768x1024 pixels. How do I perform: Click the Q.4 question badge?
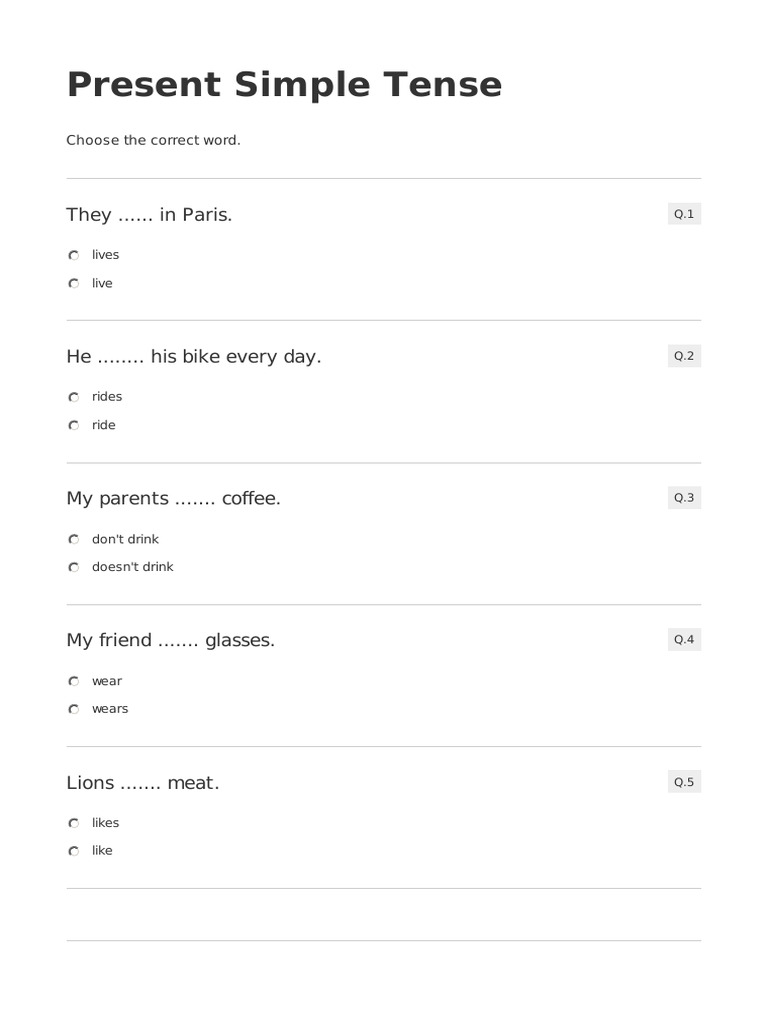pyautogui.click(x=684, y=640)
